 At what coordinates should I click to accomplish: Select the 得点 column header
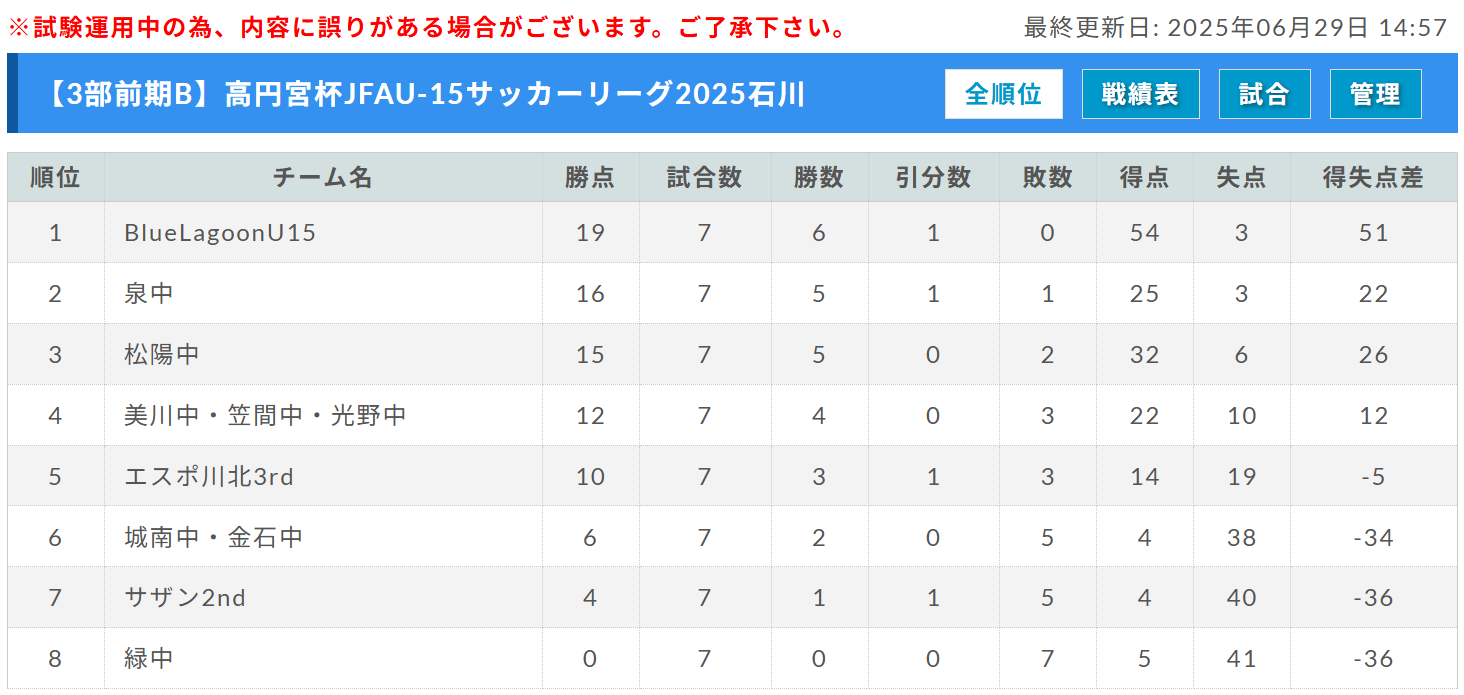[x=1144, y=178]
